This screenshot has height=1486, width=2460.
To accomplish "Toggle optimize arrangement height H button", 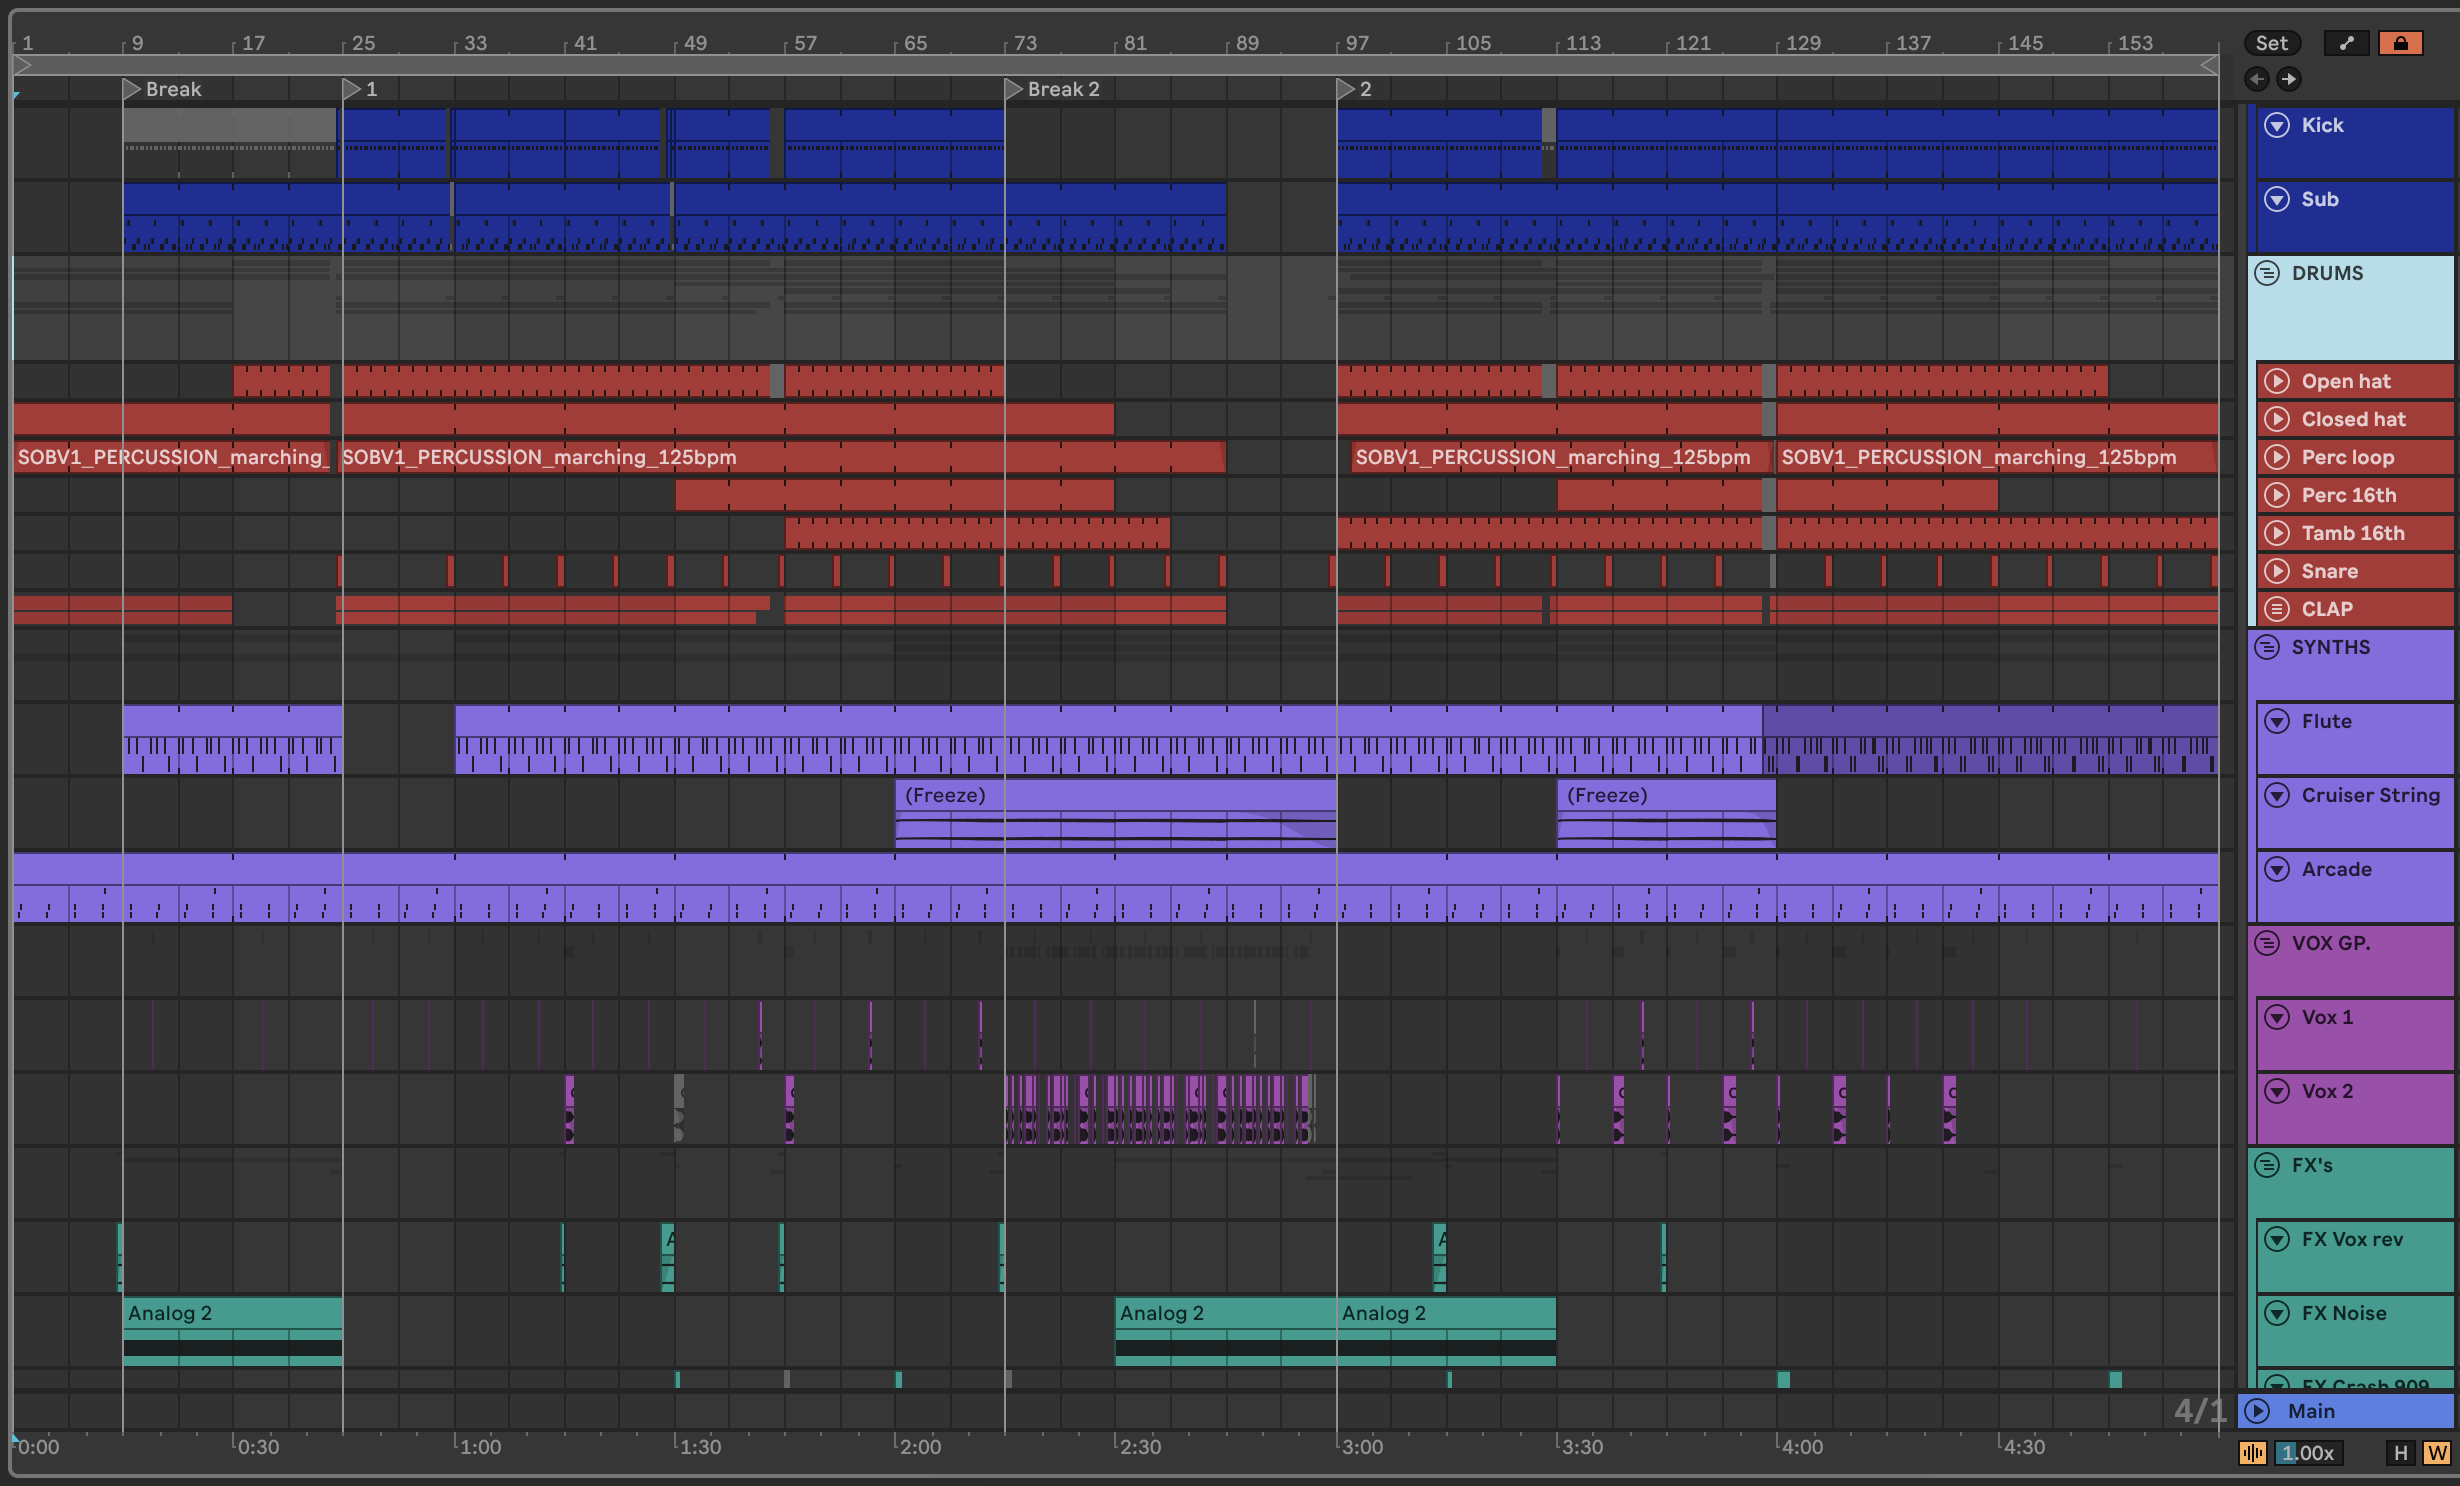I will pos(2400,1453).
